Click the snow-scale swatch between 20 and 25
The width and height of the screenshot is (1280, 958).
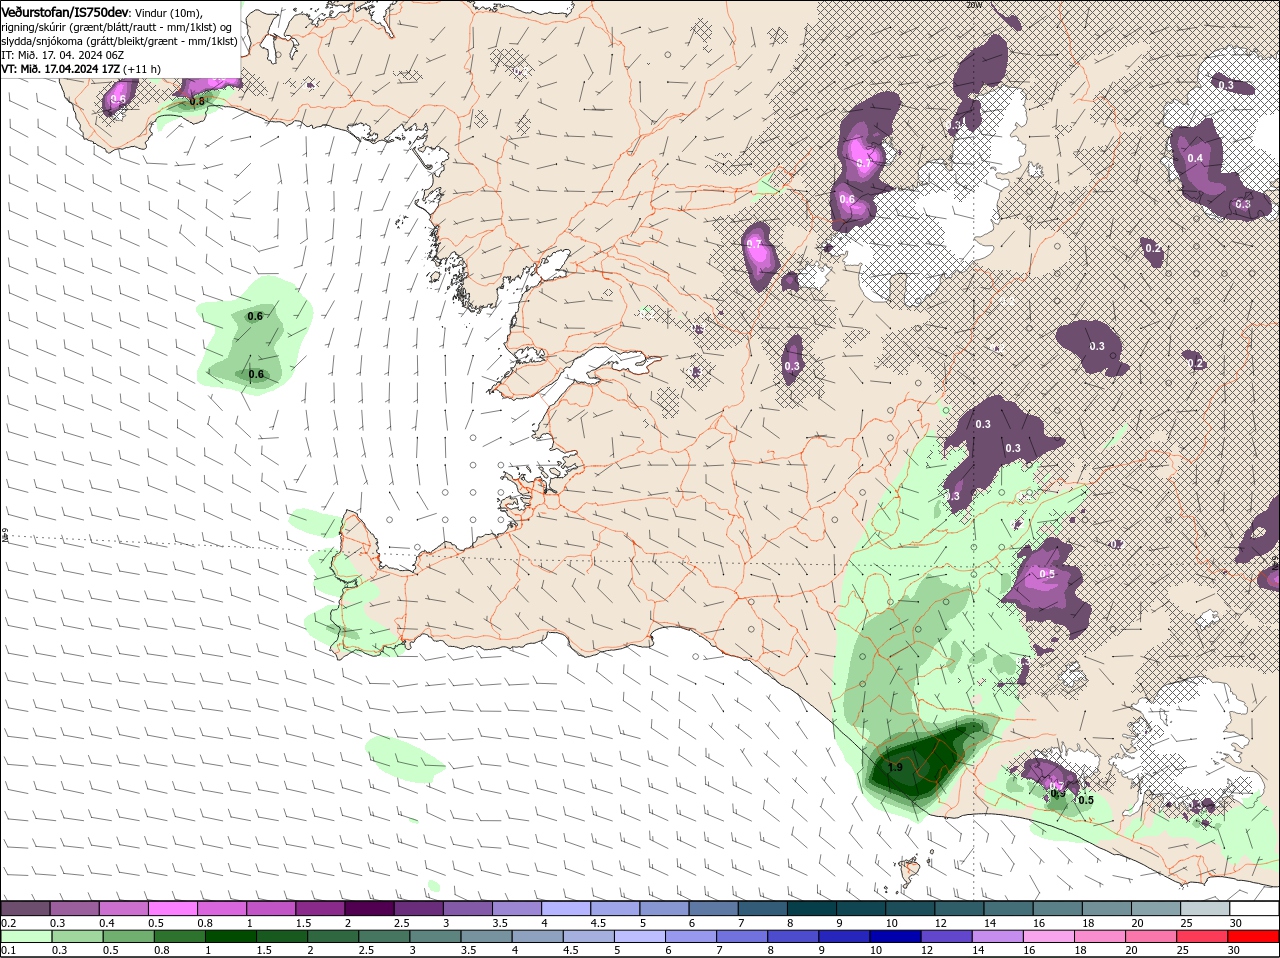tap(1156, 908)
